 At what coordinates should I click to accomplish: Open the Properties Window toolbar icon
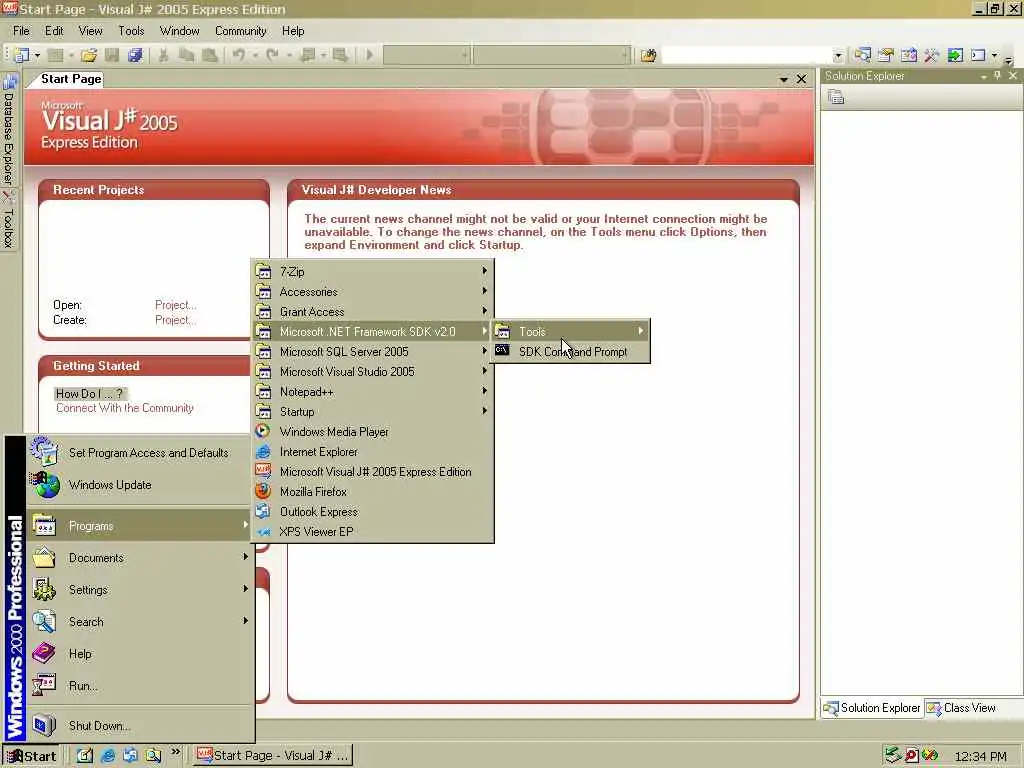886,56
